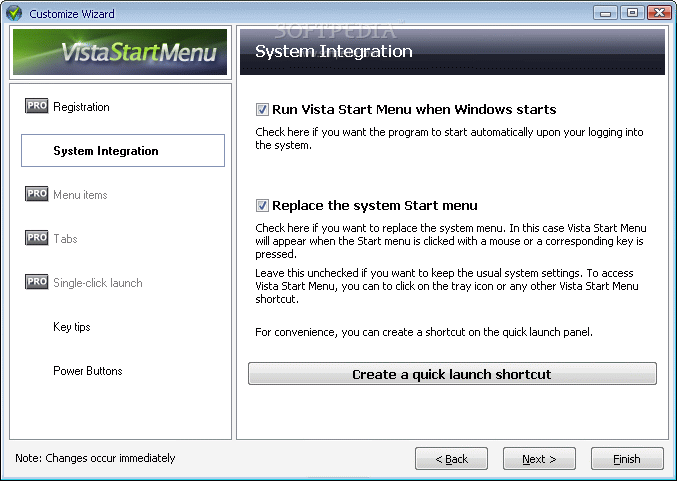
Task: Click the Customize Wizard title bar app icon
Action: [x=14, y=13]
